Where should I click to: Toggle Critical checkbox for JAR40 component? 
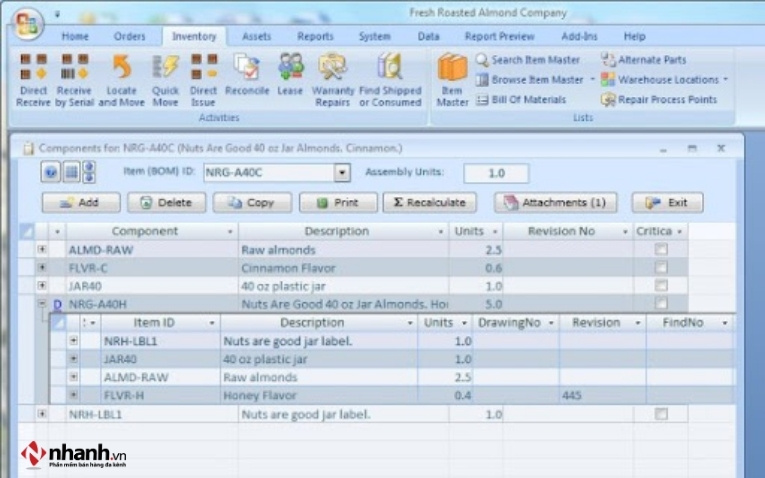[661, 285]
